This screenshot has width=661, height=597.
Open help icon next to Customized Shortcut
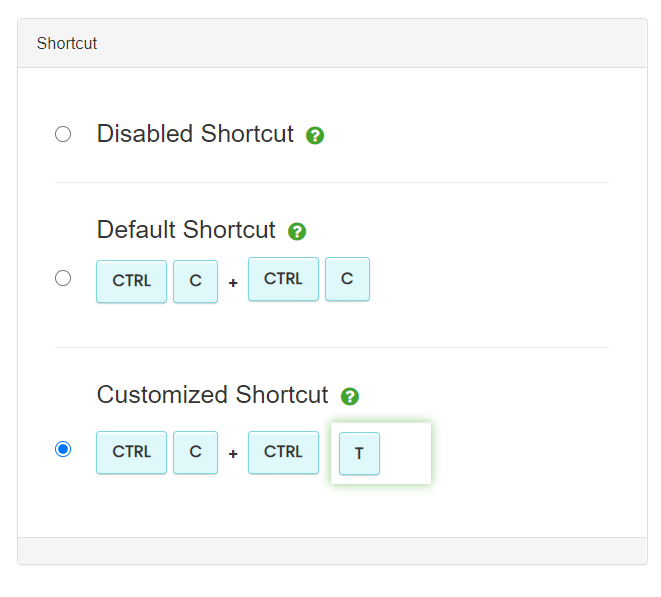349,396
